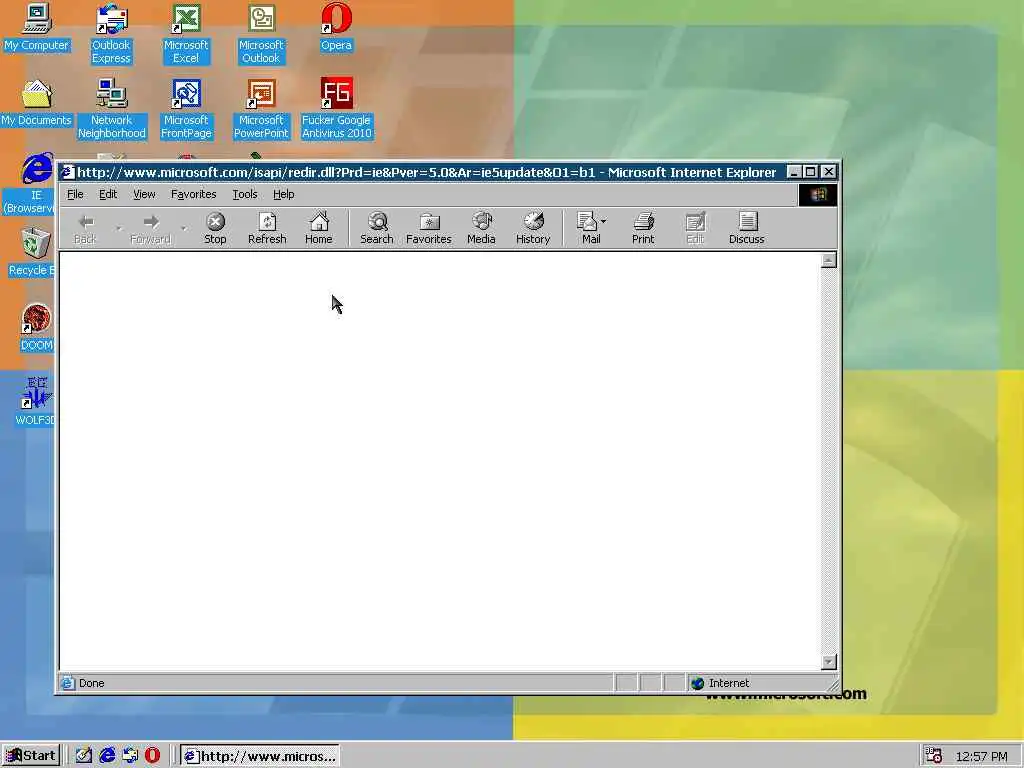Select the Opera desktop shortcut
Image resolution: width=1024 pixels, height=768 pixels.
[336, 27]
